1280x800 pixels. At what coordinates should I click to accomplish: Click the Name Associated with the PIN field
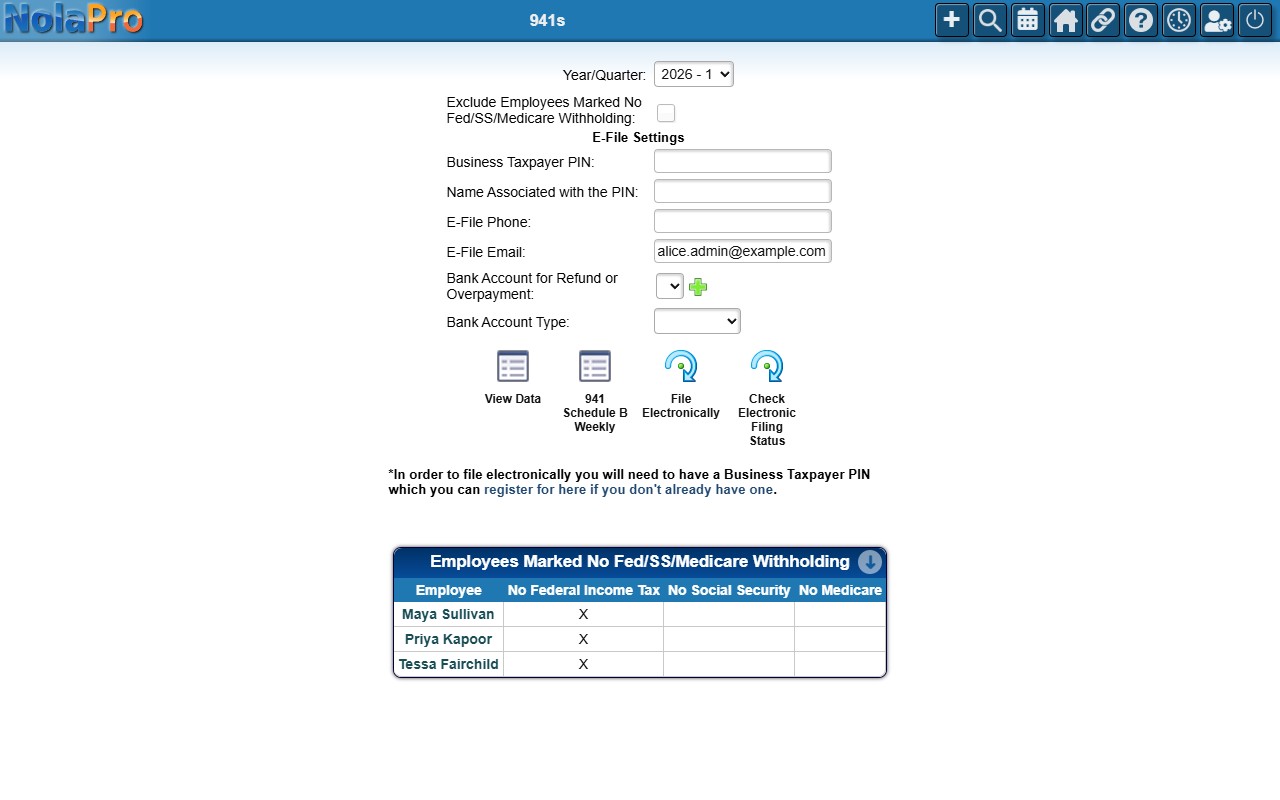coord(743,191)
